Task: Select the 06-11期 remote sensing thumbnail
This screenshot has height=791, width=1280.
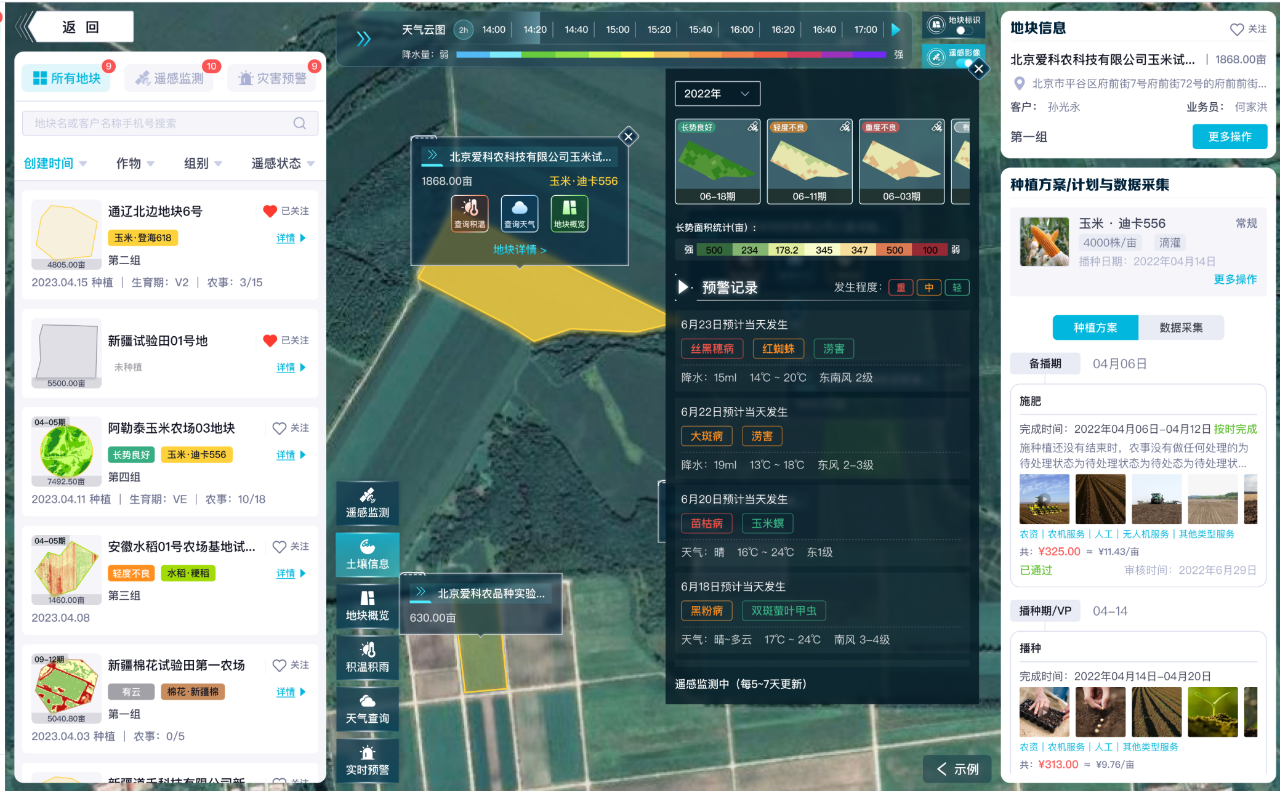Action: [809, 161]
